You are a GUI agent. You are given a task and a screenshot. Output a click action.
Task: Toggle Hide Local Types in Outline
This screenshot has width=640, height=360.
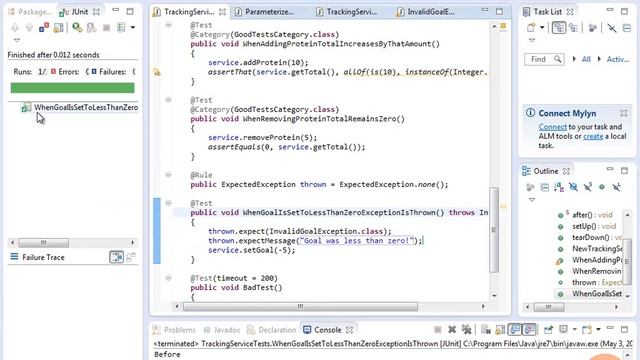[616, 187]
